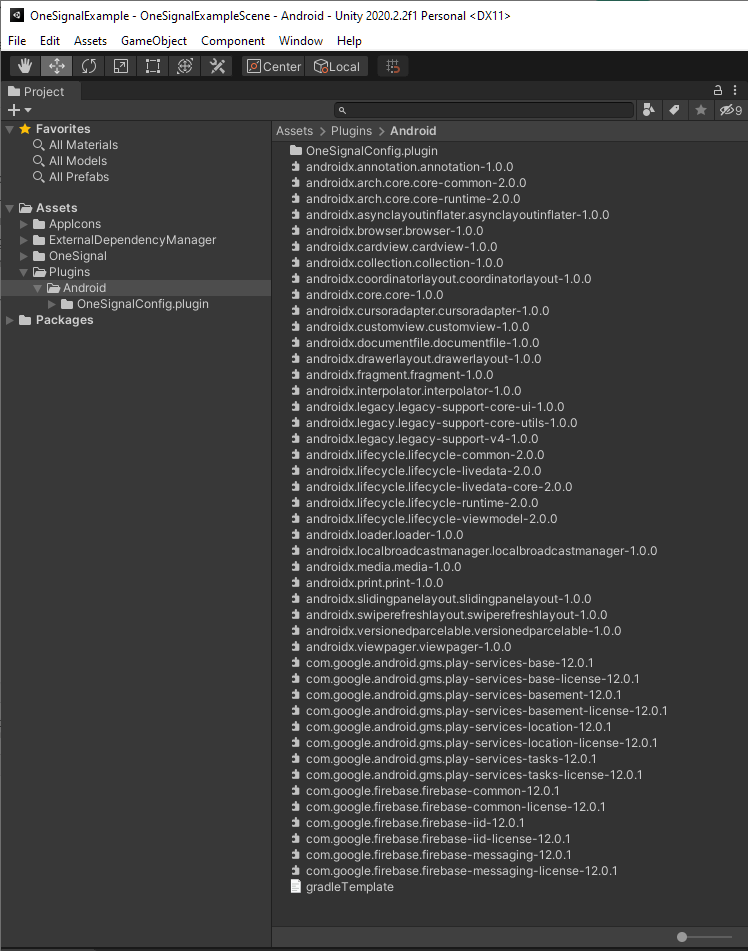Open the GameObject menu
The height and width of the screenshot is (951, 748).
(154, 41)
